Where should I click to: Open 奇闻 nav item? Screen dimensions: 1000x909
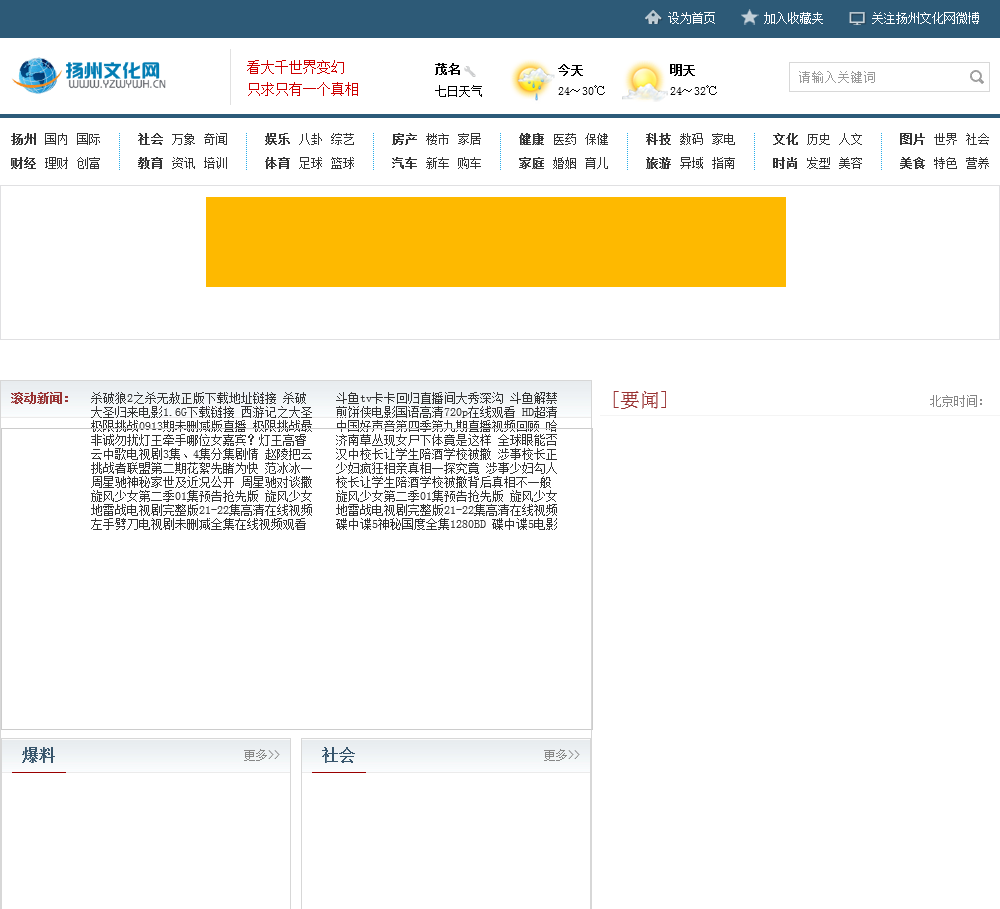(x=216, y=139)
